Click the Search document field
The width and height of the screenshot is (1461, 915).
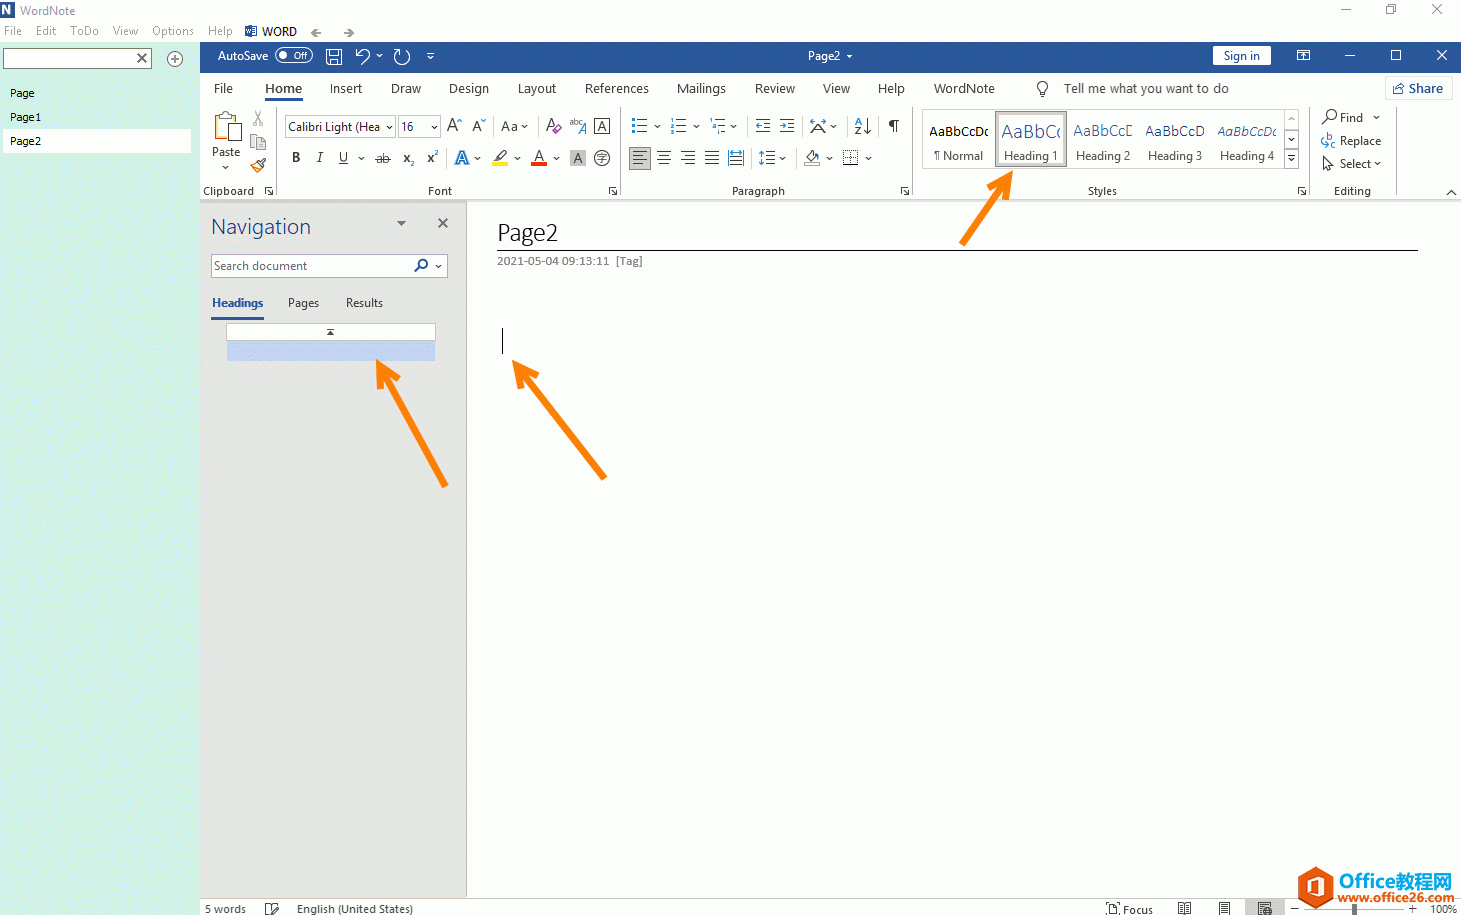point(310,266)
